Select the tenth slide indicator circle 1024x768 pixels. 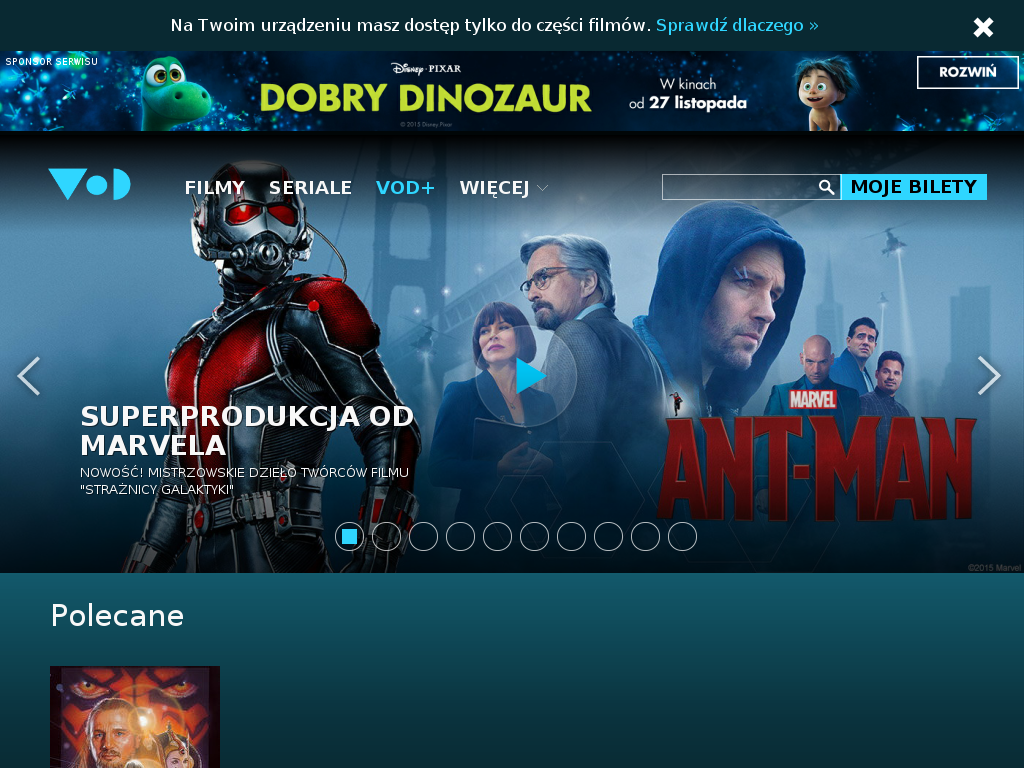[682, 536]
